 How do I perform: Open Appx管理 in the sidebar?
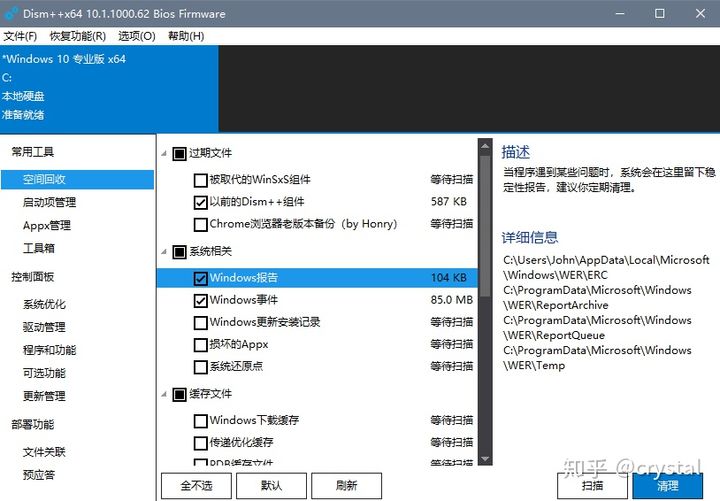tap(47, 225)
